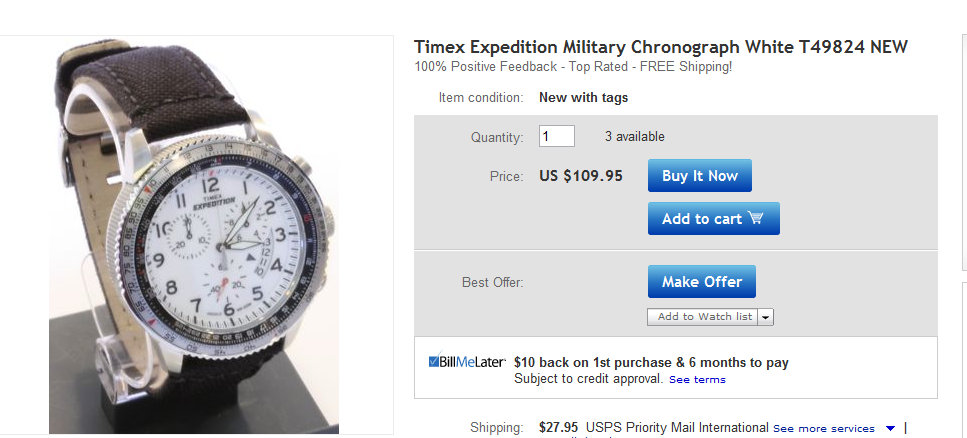Click the $10 back on 1st purchase offer text
The height and width of the screenshot is (438, 967).
(651, 362)
